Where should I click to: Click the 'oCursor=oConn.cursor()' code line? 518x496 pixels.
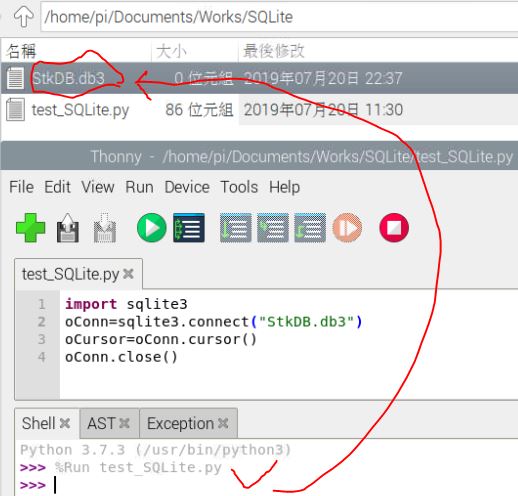(x=161, y=339)
